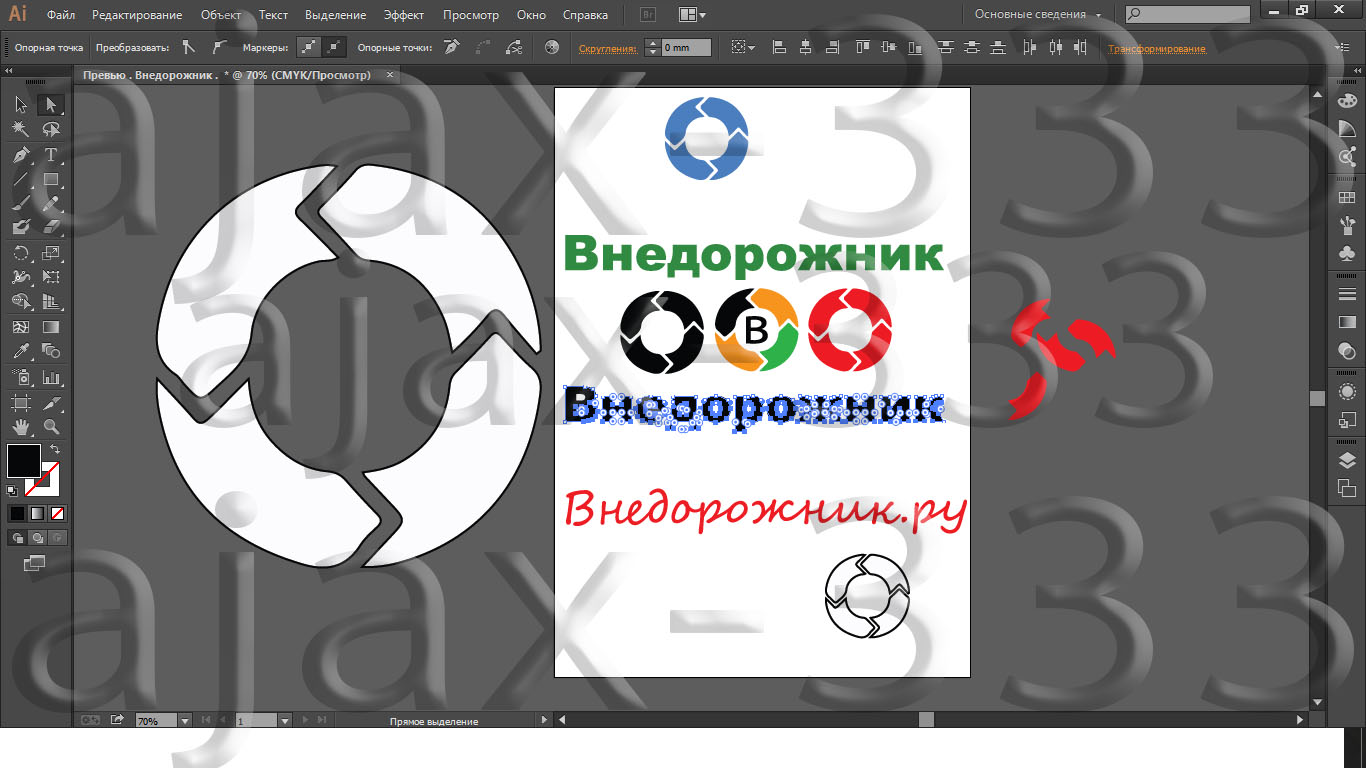Image resolution: width=1366 pixels, height=768 pixels.
Task: Select the Artboard tool
Action: point(21,403)
